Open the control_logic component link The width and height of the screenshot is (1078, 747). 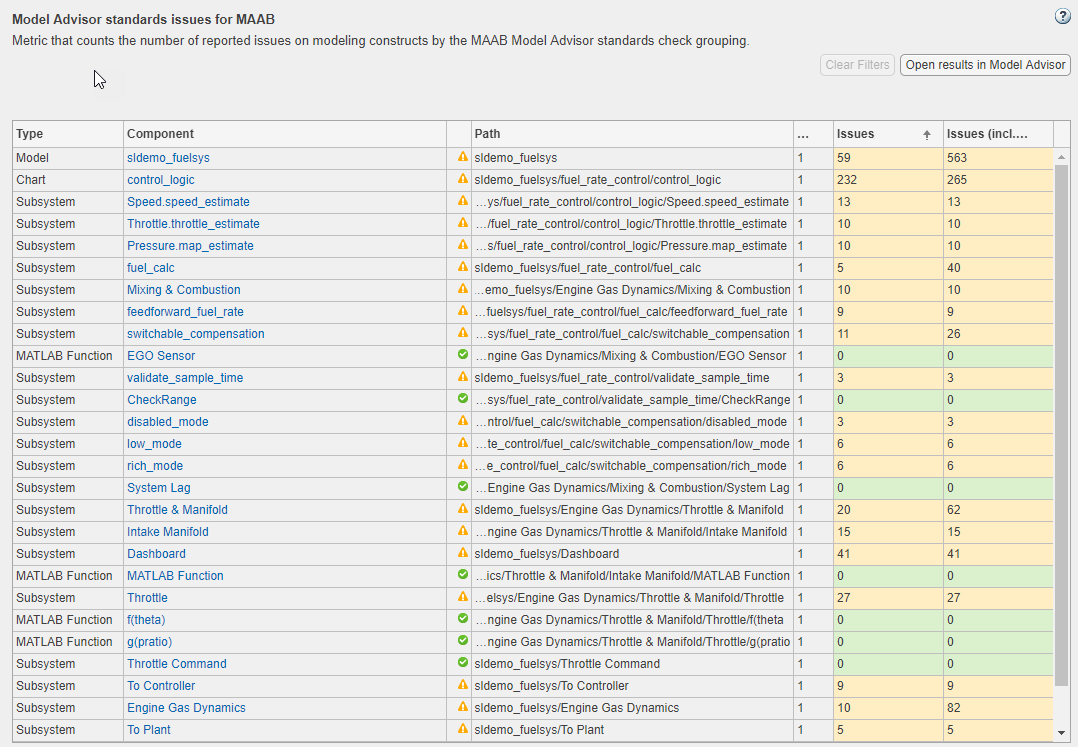[x=160, y=180]
